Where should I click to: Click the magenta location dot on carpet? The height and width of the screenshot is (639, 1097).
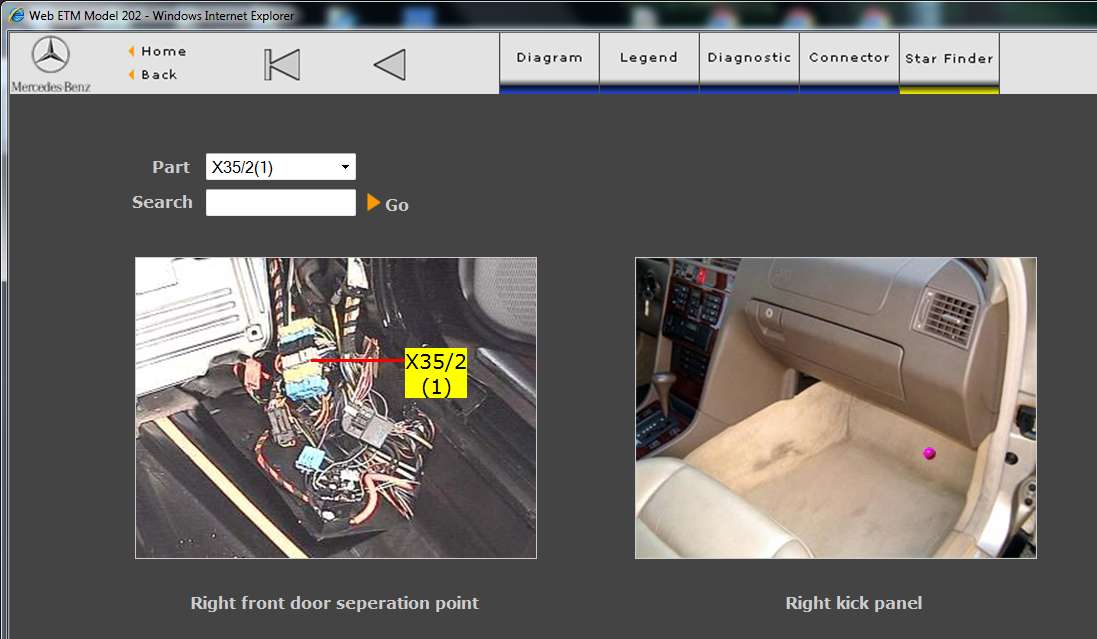(929, 453)
